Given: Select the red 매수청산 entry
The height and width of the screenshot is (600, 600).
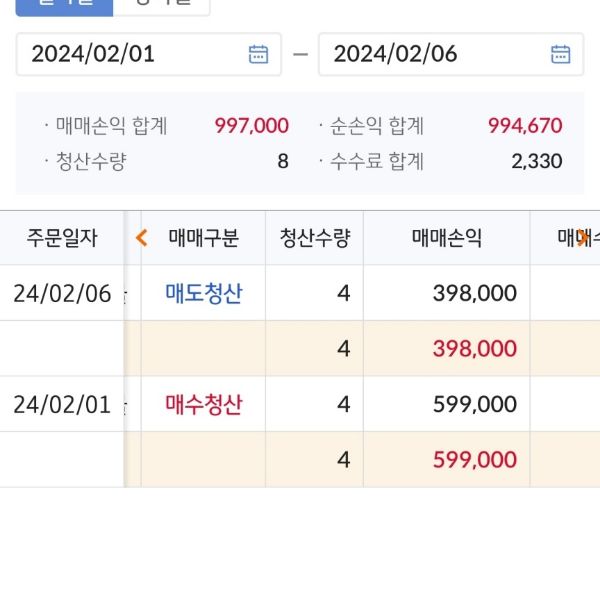Looking at the screenshot, I should pyautogui.click(x=204, y=404).
